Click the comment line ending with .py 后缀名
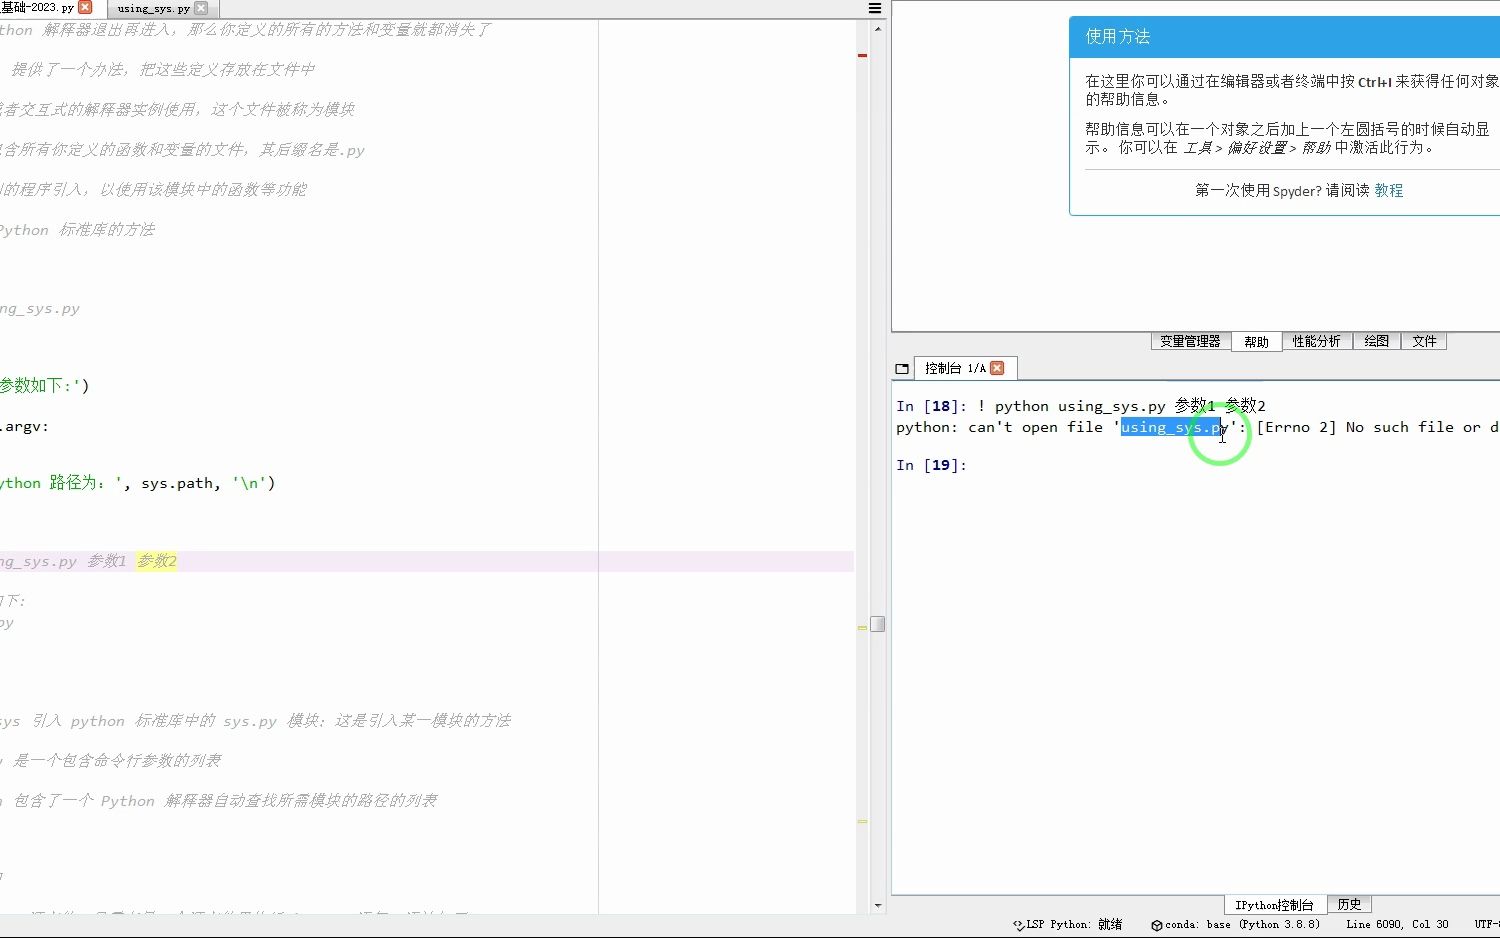This screenshot has width=1500, height=938. click(x=183, y=149)
